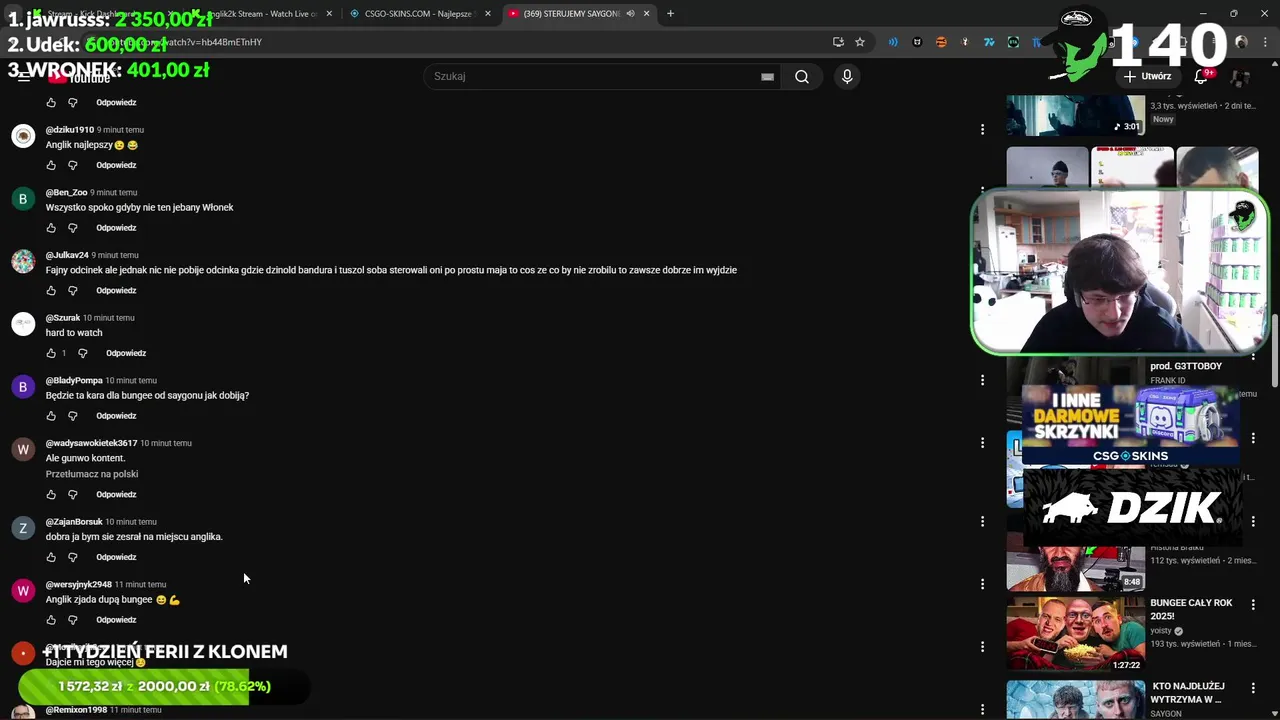Open YouTube notifications bell

pos(1201,77)
